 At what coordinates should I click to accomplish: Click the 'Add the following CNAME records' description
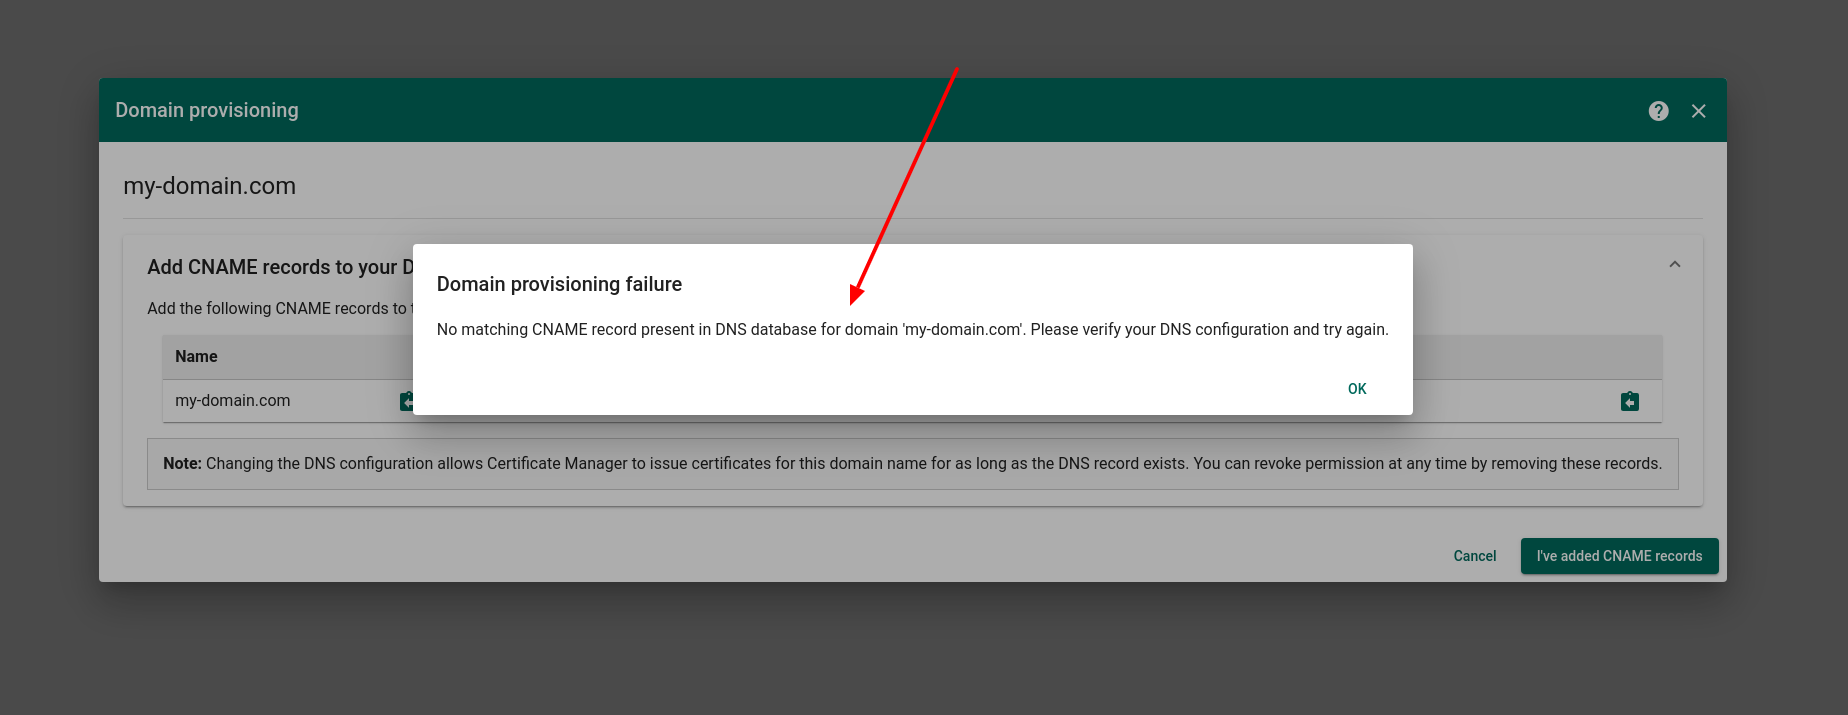click(277, 309)
